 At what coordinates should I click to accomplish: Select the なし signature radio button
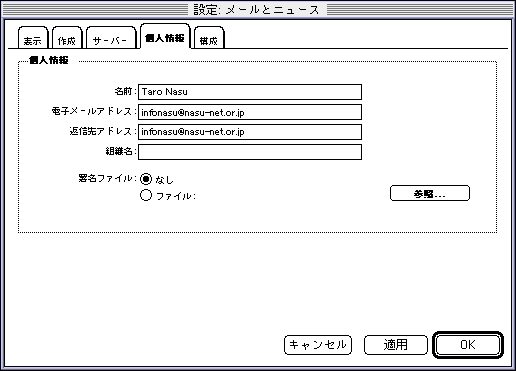pos(146,179)
